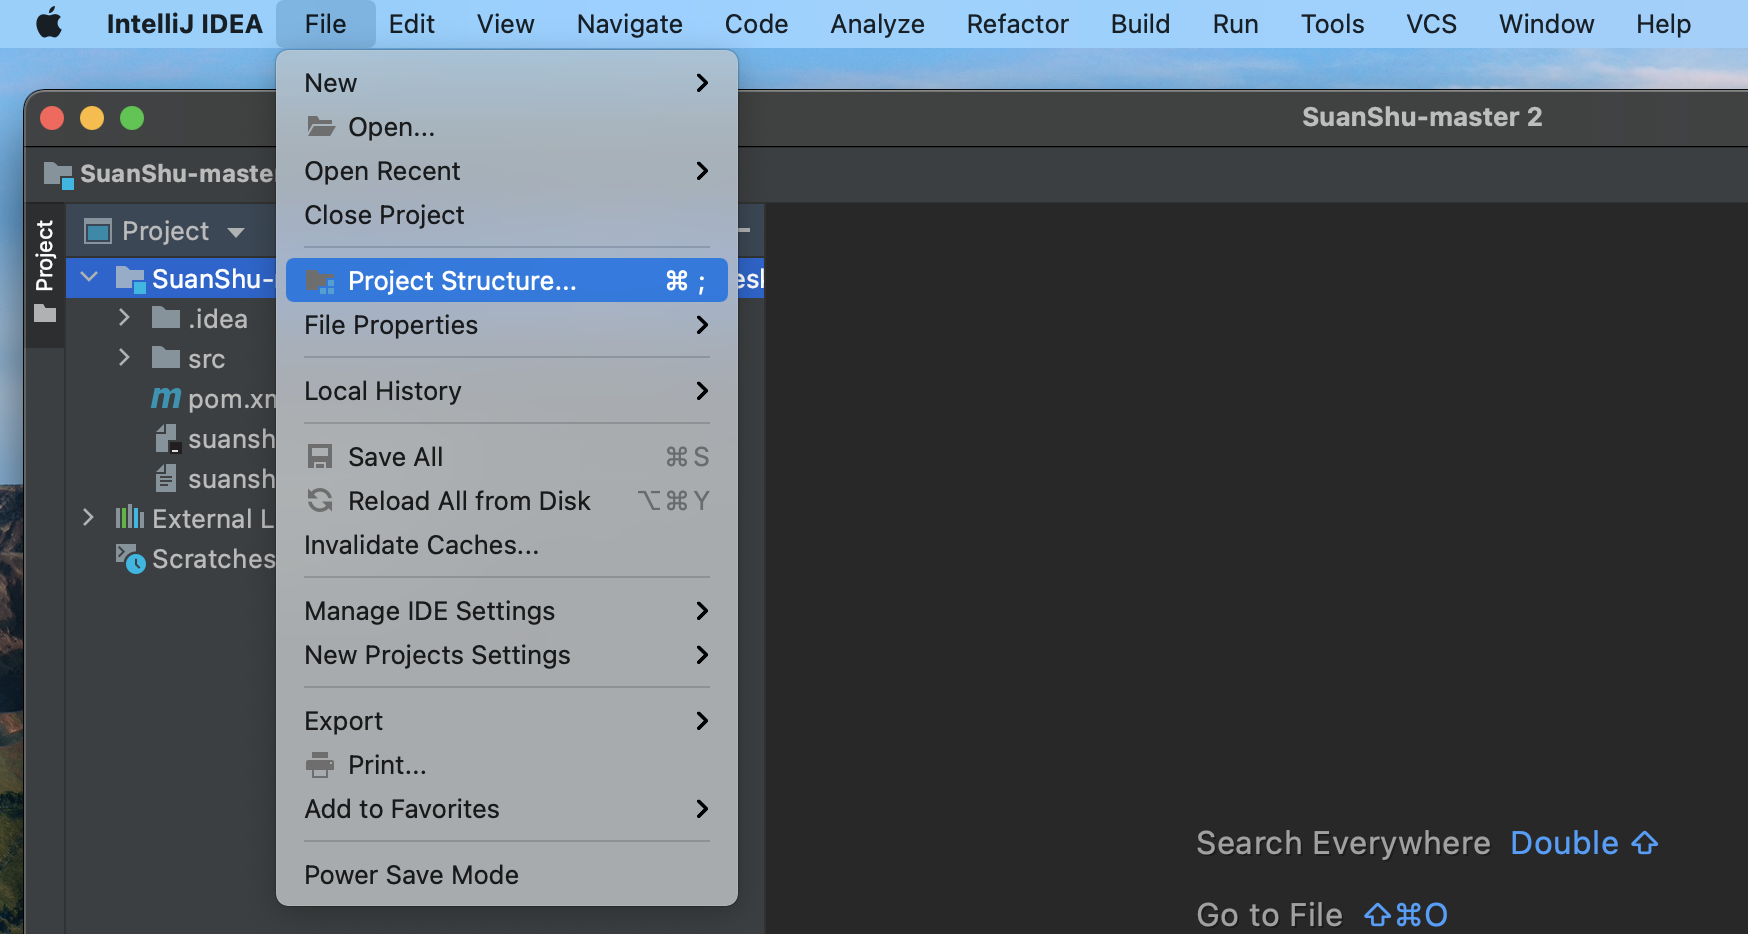Expand the Local History submenu arrow

click(x=702, y=391)
